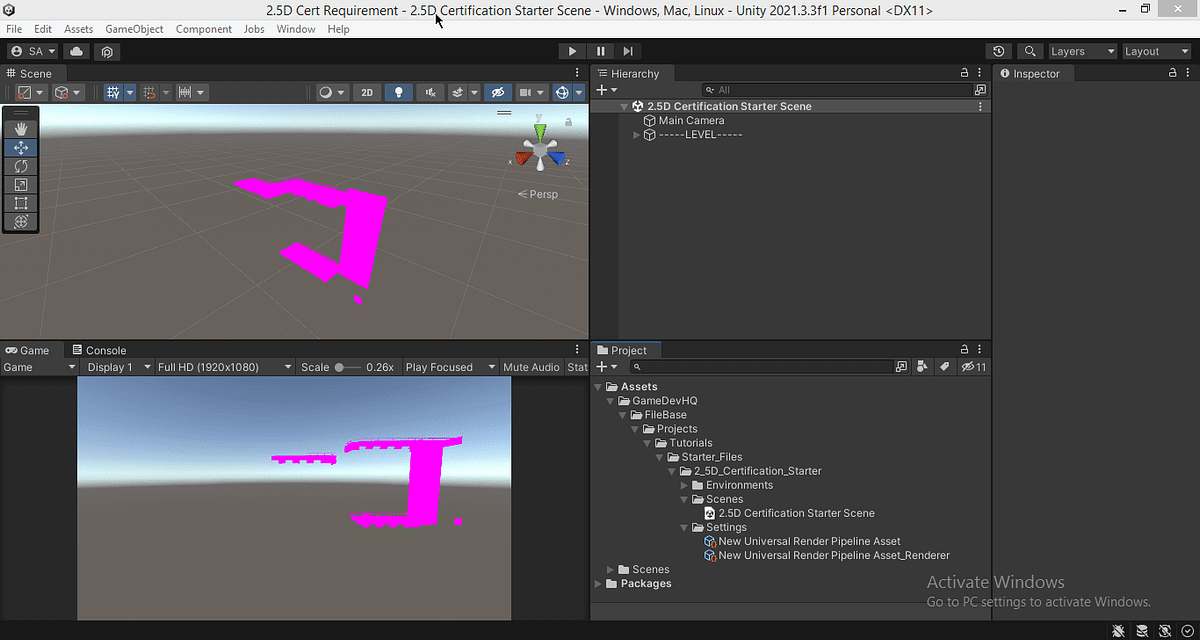This screenshot has width=1200, height=640.
Task: Expand the -----LEVEL----- object in the Hierarchy
Action: coord(638,134)
